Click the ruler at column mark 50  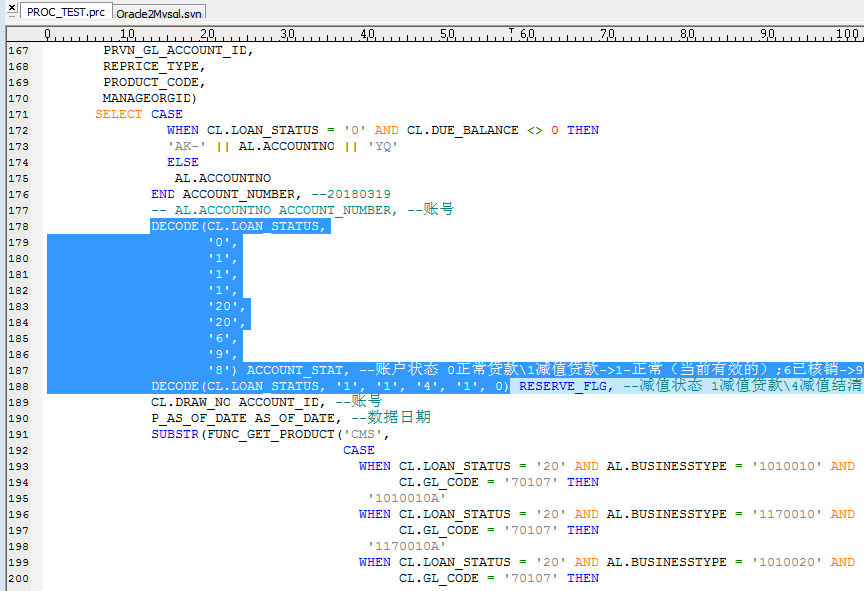[447, 34]
